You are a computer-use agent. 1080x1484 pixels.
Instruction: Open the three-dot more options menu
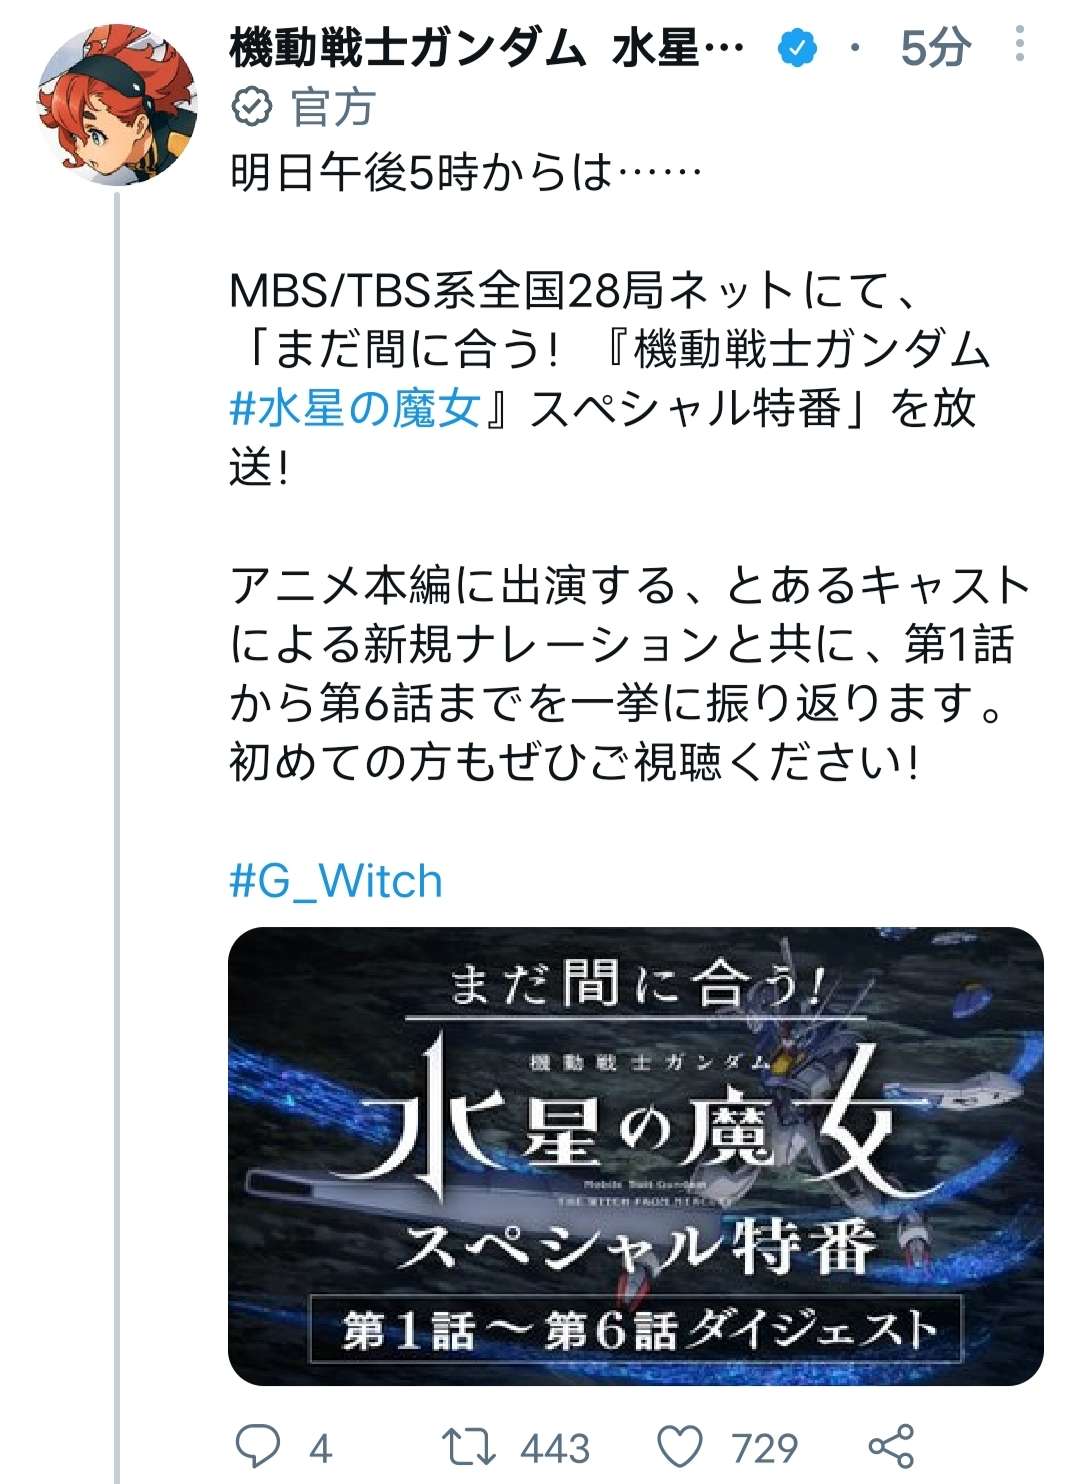pos(1019,44)
